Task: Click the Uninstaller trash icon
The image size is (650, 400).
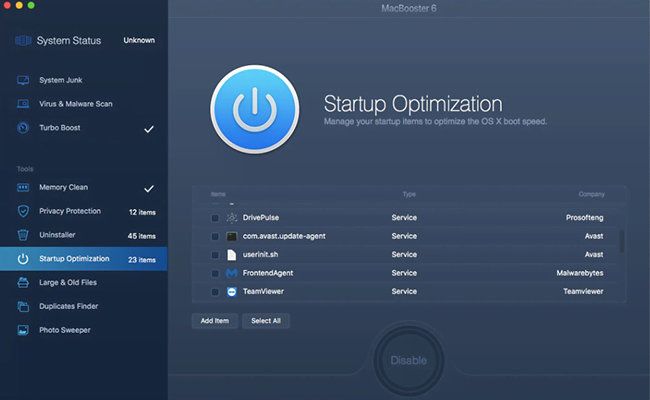Action: [23, 235]
